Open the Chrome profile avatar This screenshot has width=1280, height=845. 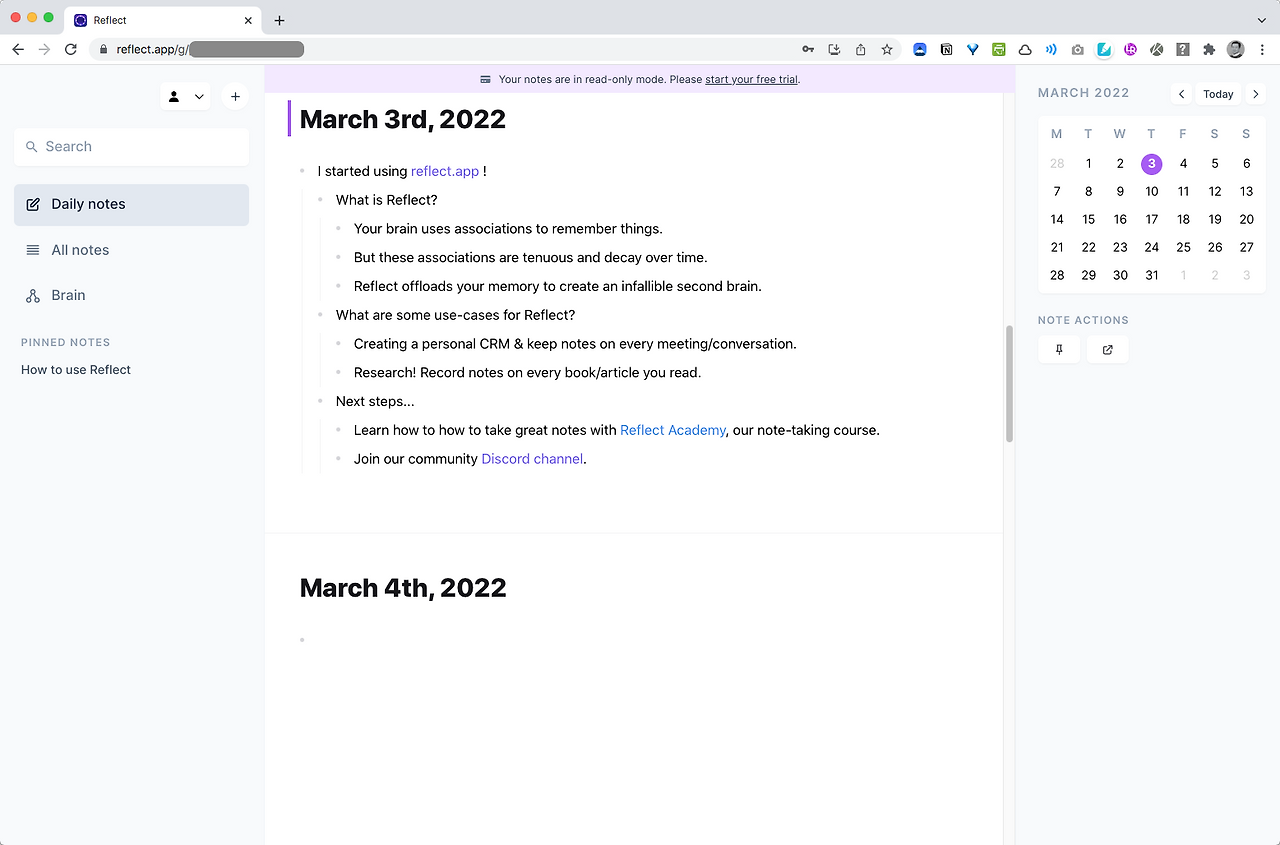(x=1236, y=49)
